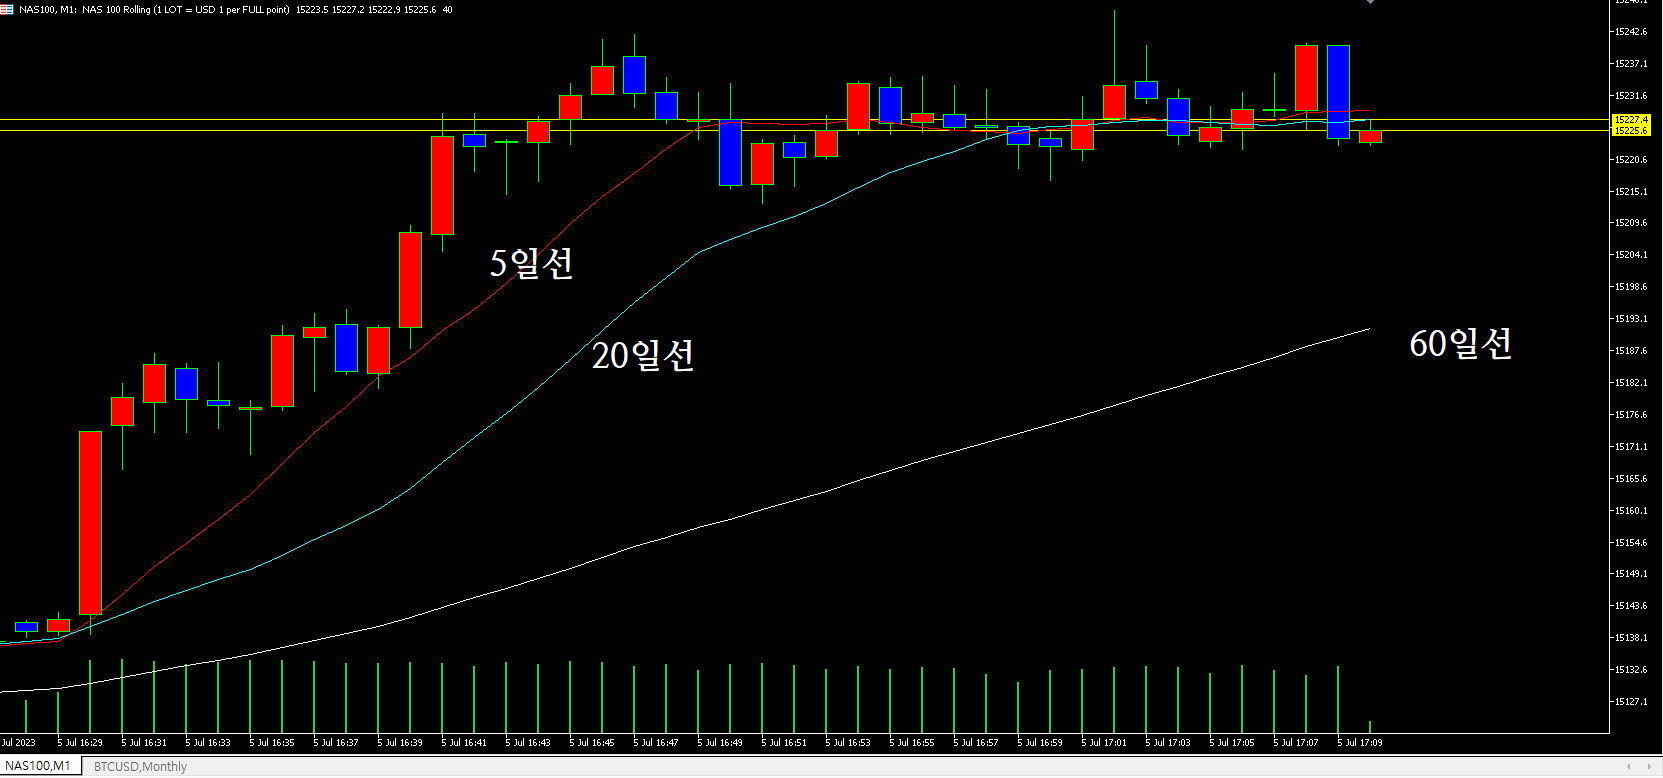Click the 15143.6 price scale label
The height and width of the screenshot is (778, 1663).
tap(1631, 606)
